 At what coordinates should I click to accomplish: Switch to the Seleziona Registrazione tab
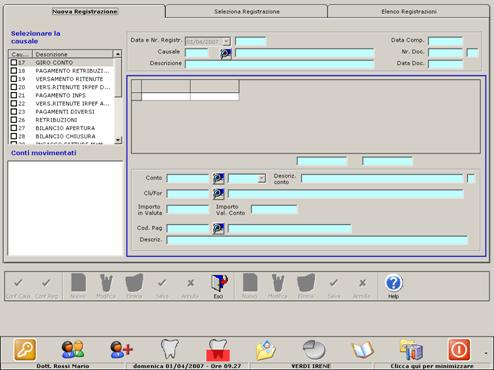[x=247, y=12]
